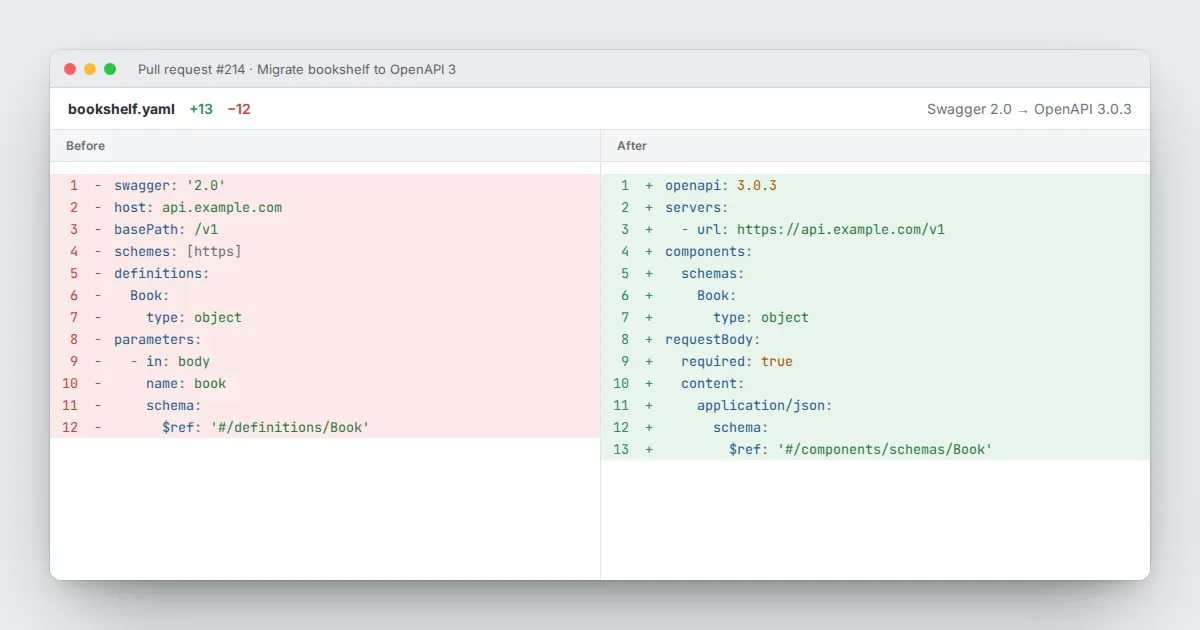Image resolution: width=1200 pixels, height=630 pixels.
Task: Click the window title 'Pull request #214'
Action: (193, 69)
